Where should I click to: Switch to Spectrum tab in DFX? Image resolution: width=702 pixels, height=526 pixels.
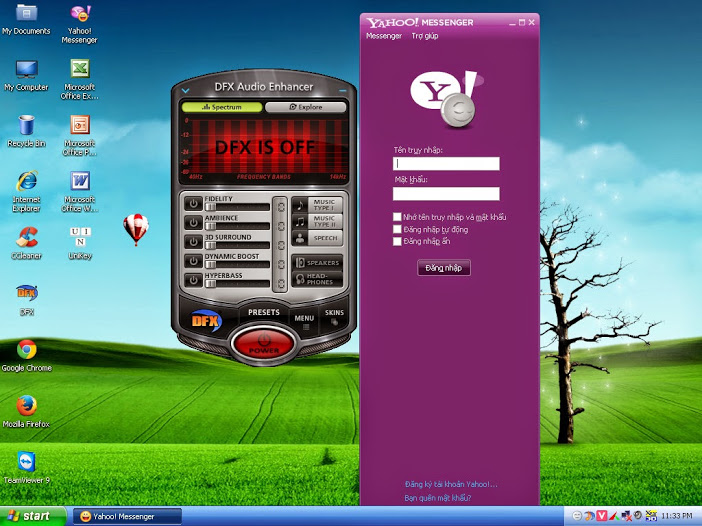point(222,107)
